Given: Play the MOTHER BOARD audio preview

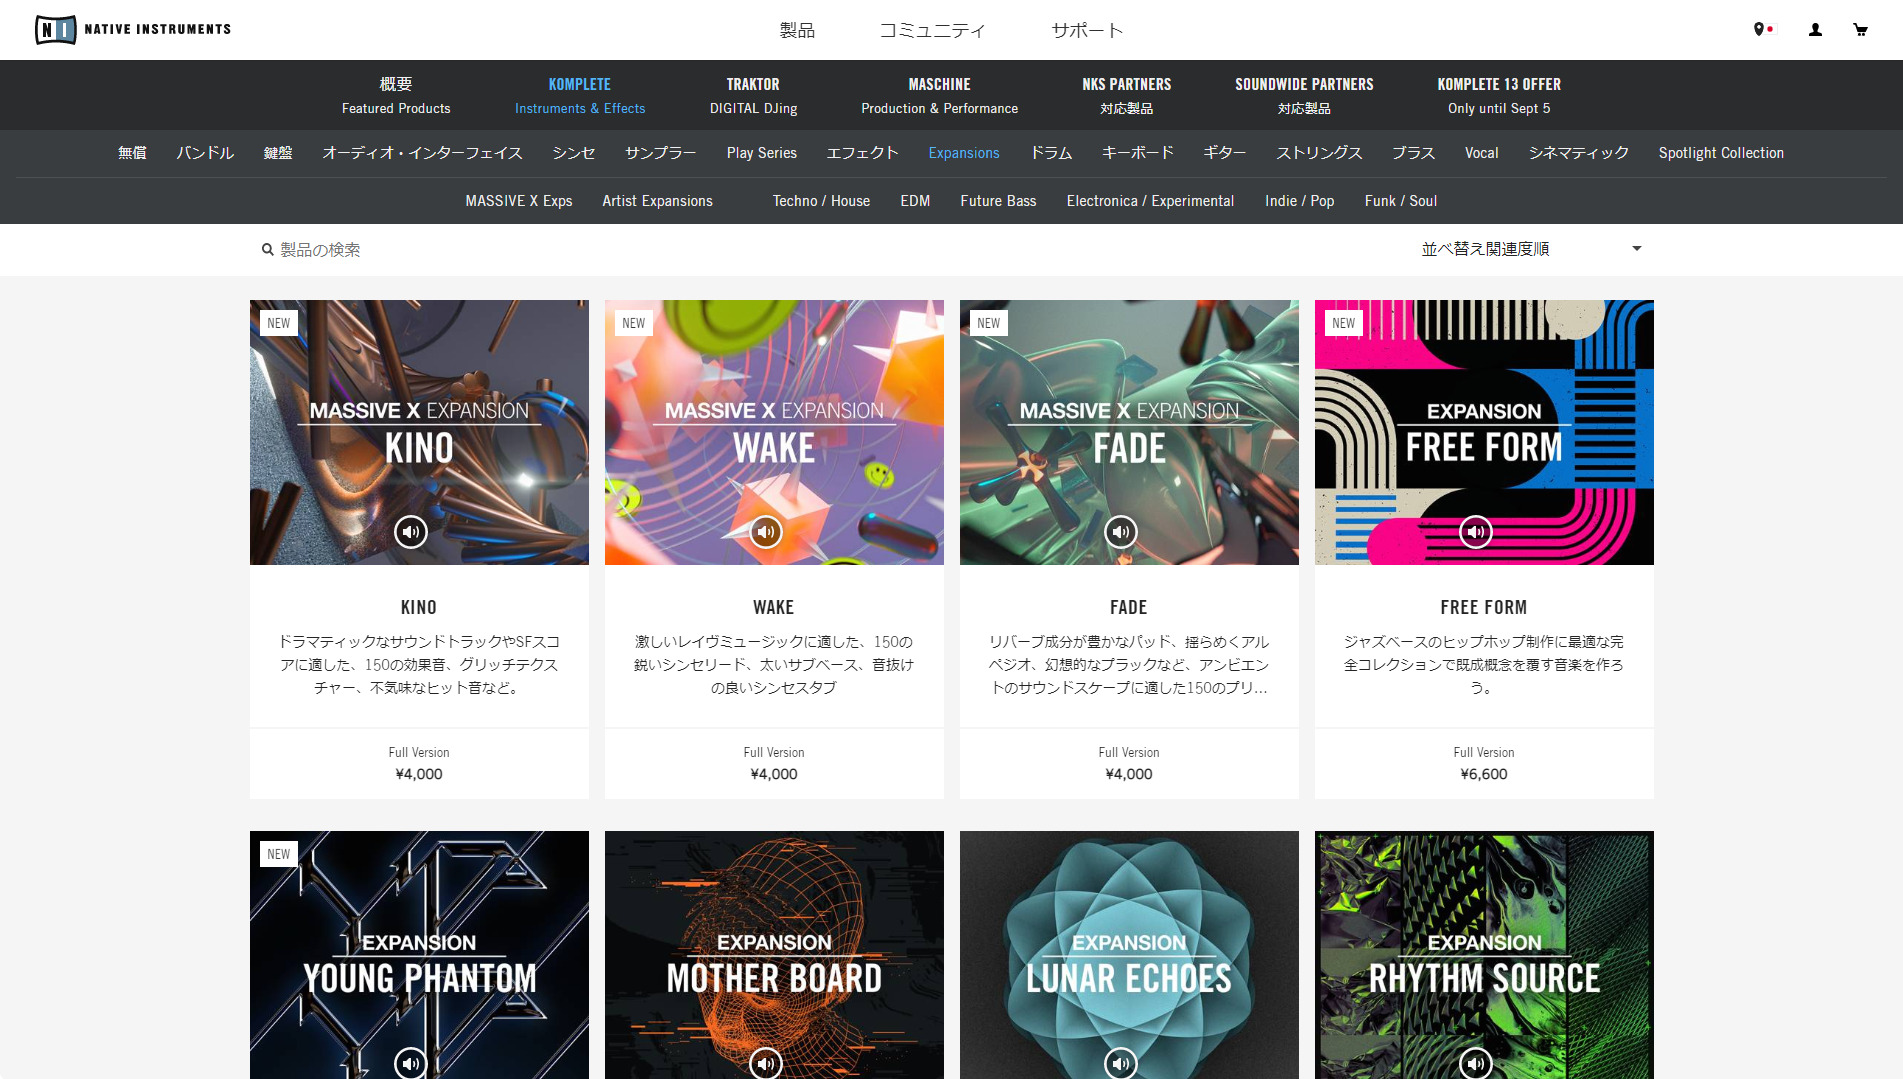Looking at the screenshot, I should pos(766,1062).
